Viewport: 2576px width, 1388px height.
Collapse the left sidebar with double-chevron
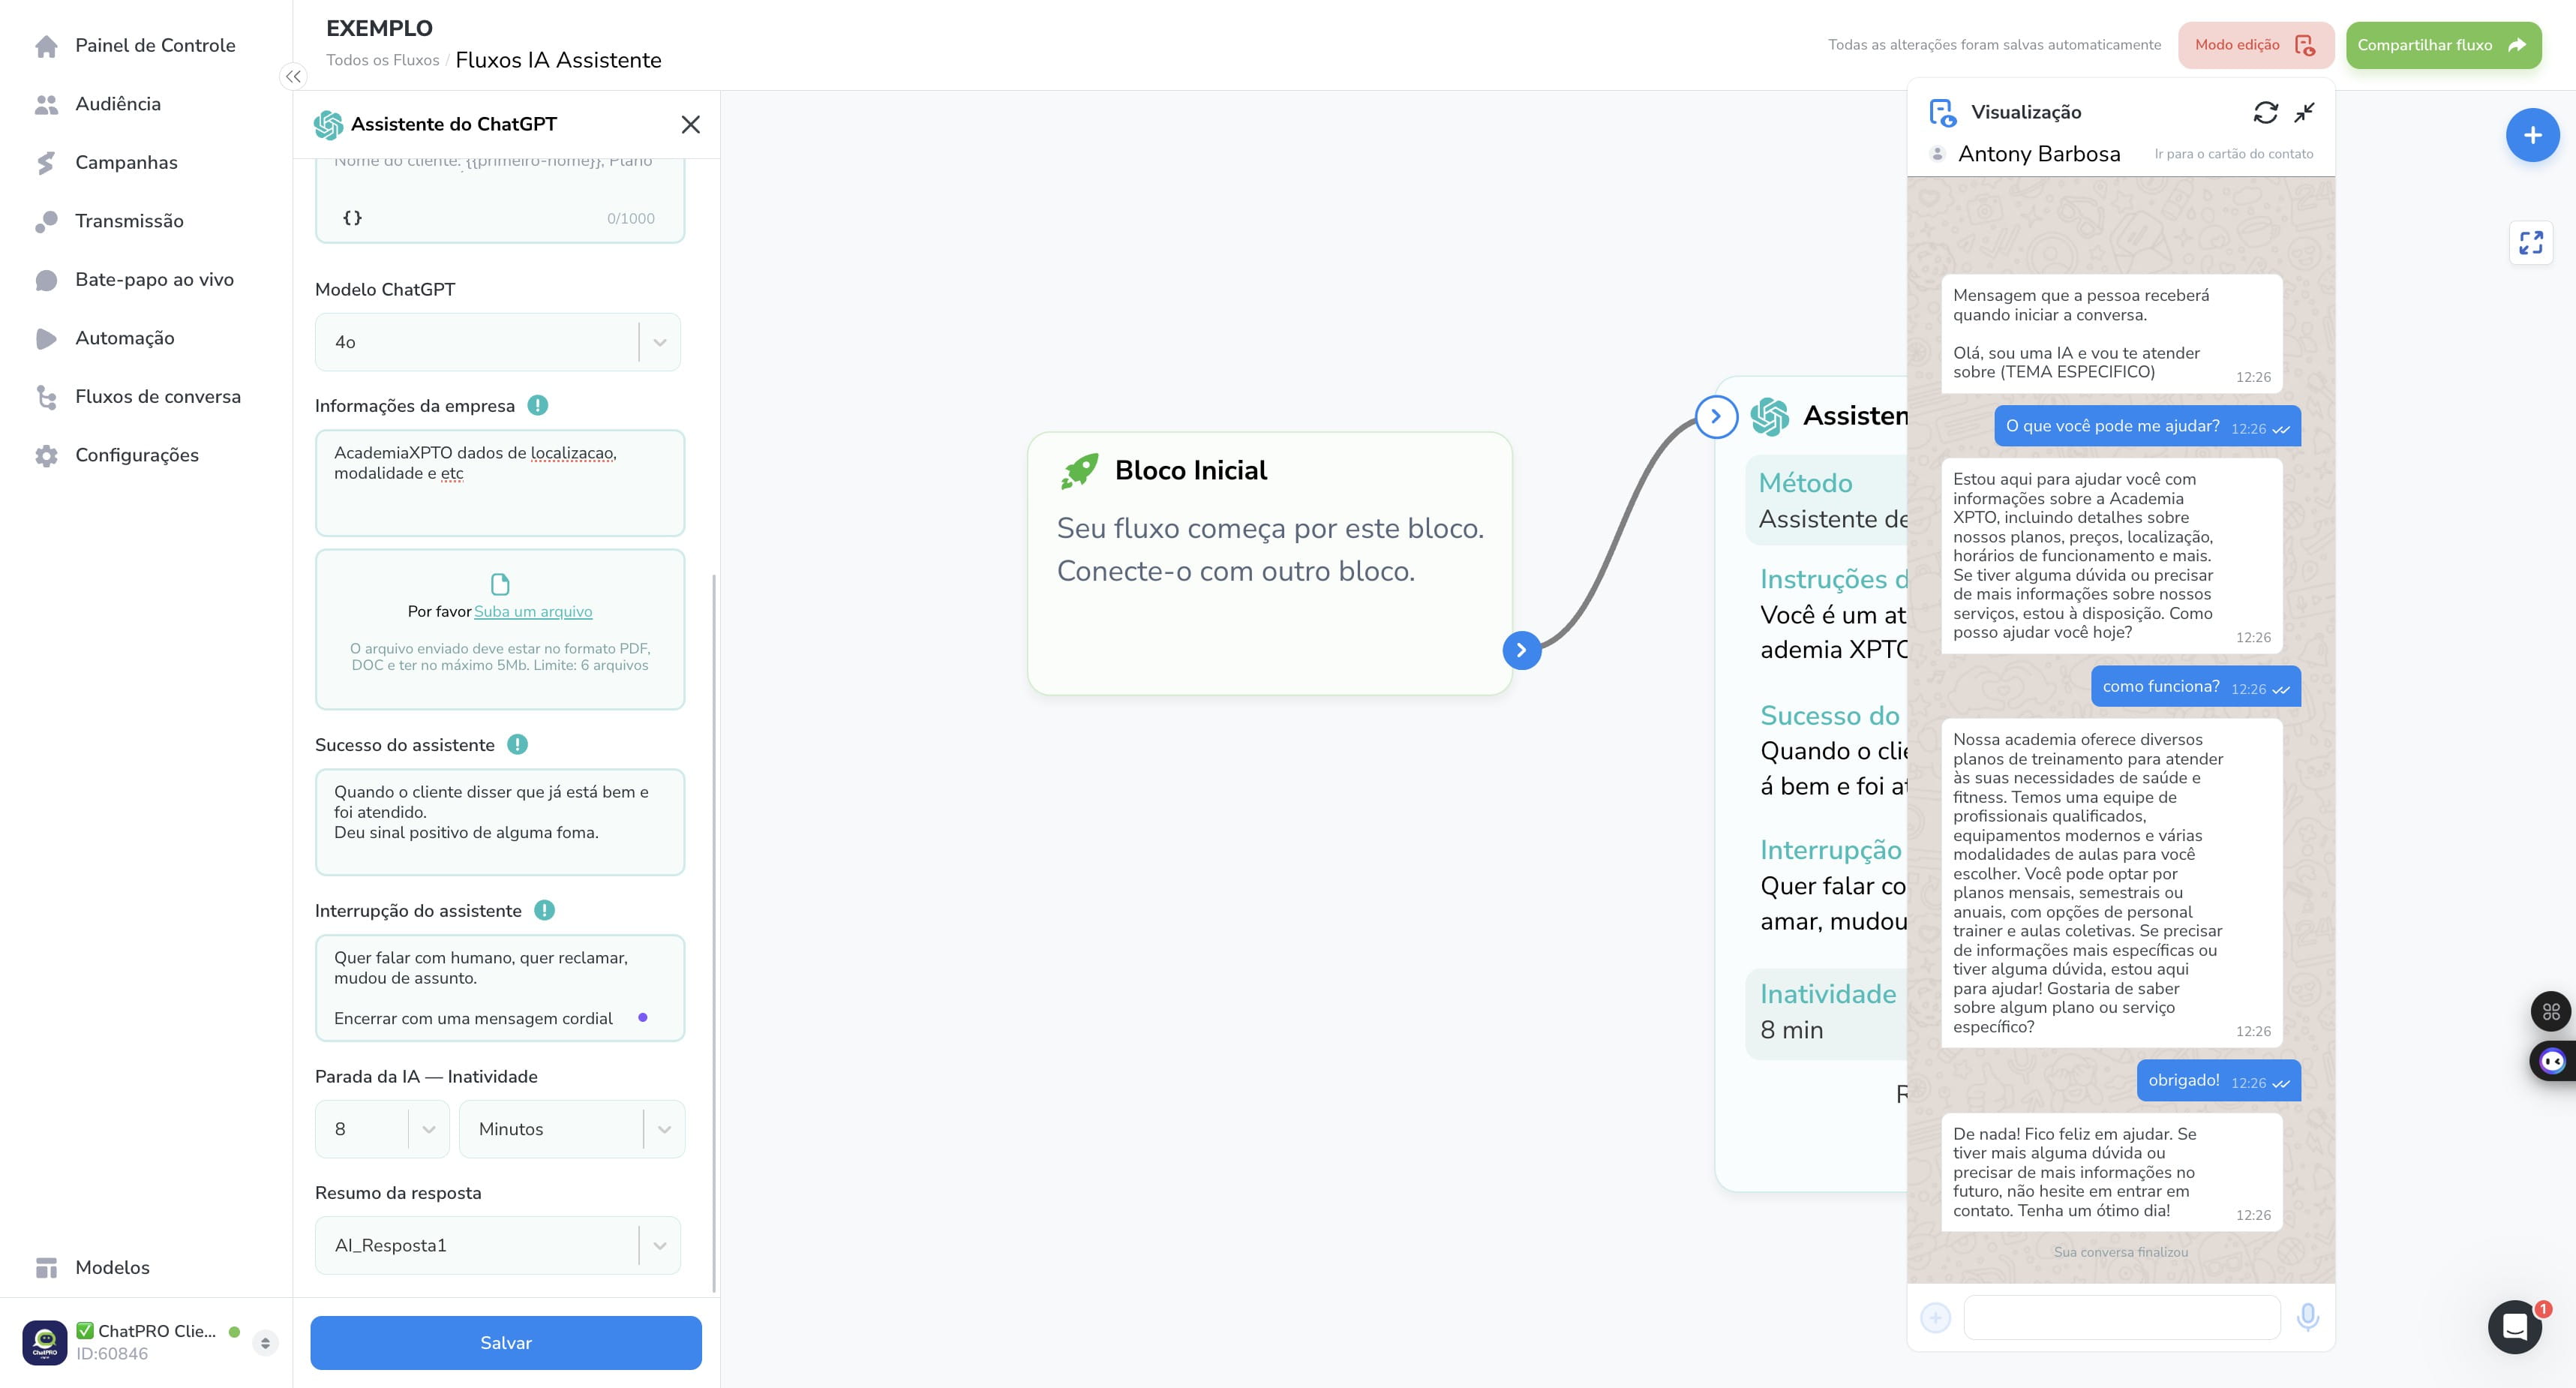point(293,76)
